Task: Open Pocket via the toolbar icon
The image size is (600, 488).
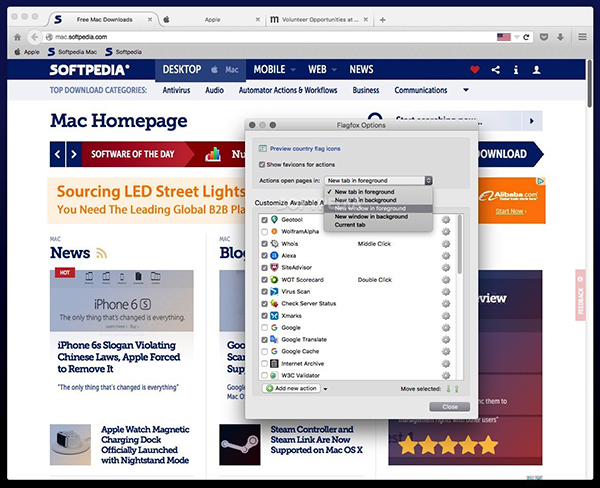Action: tap(544, 37)
